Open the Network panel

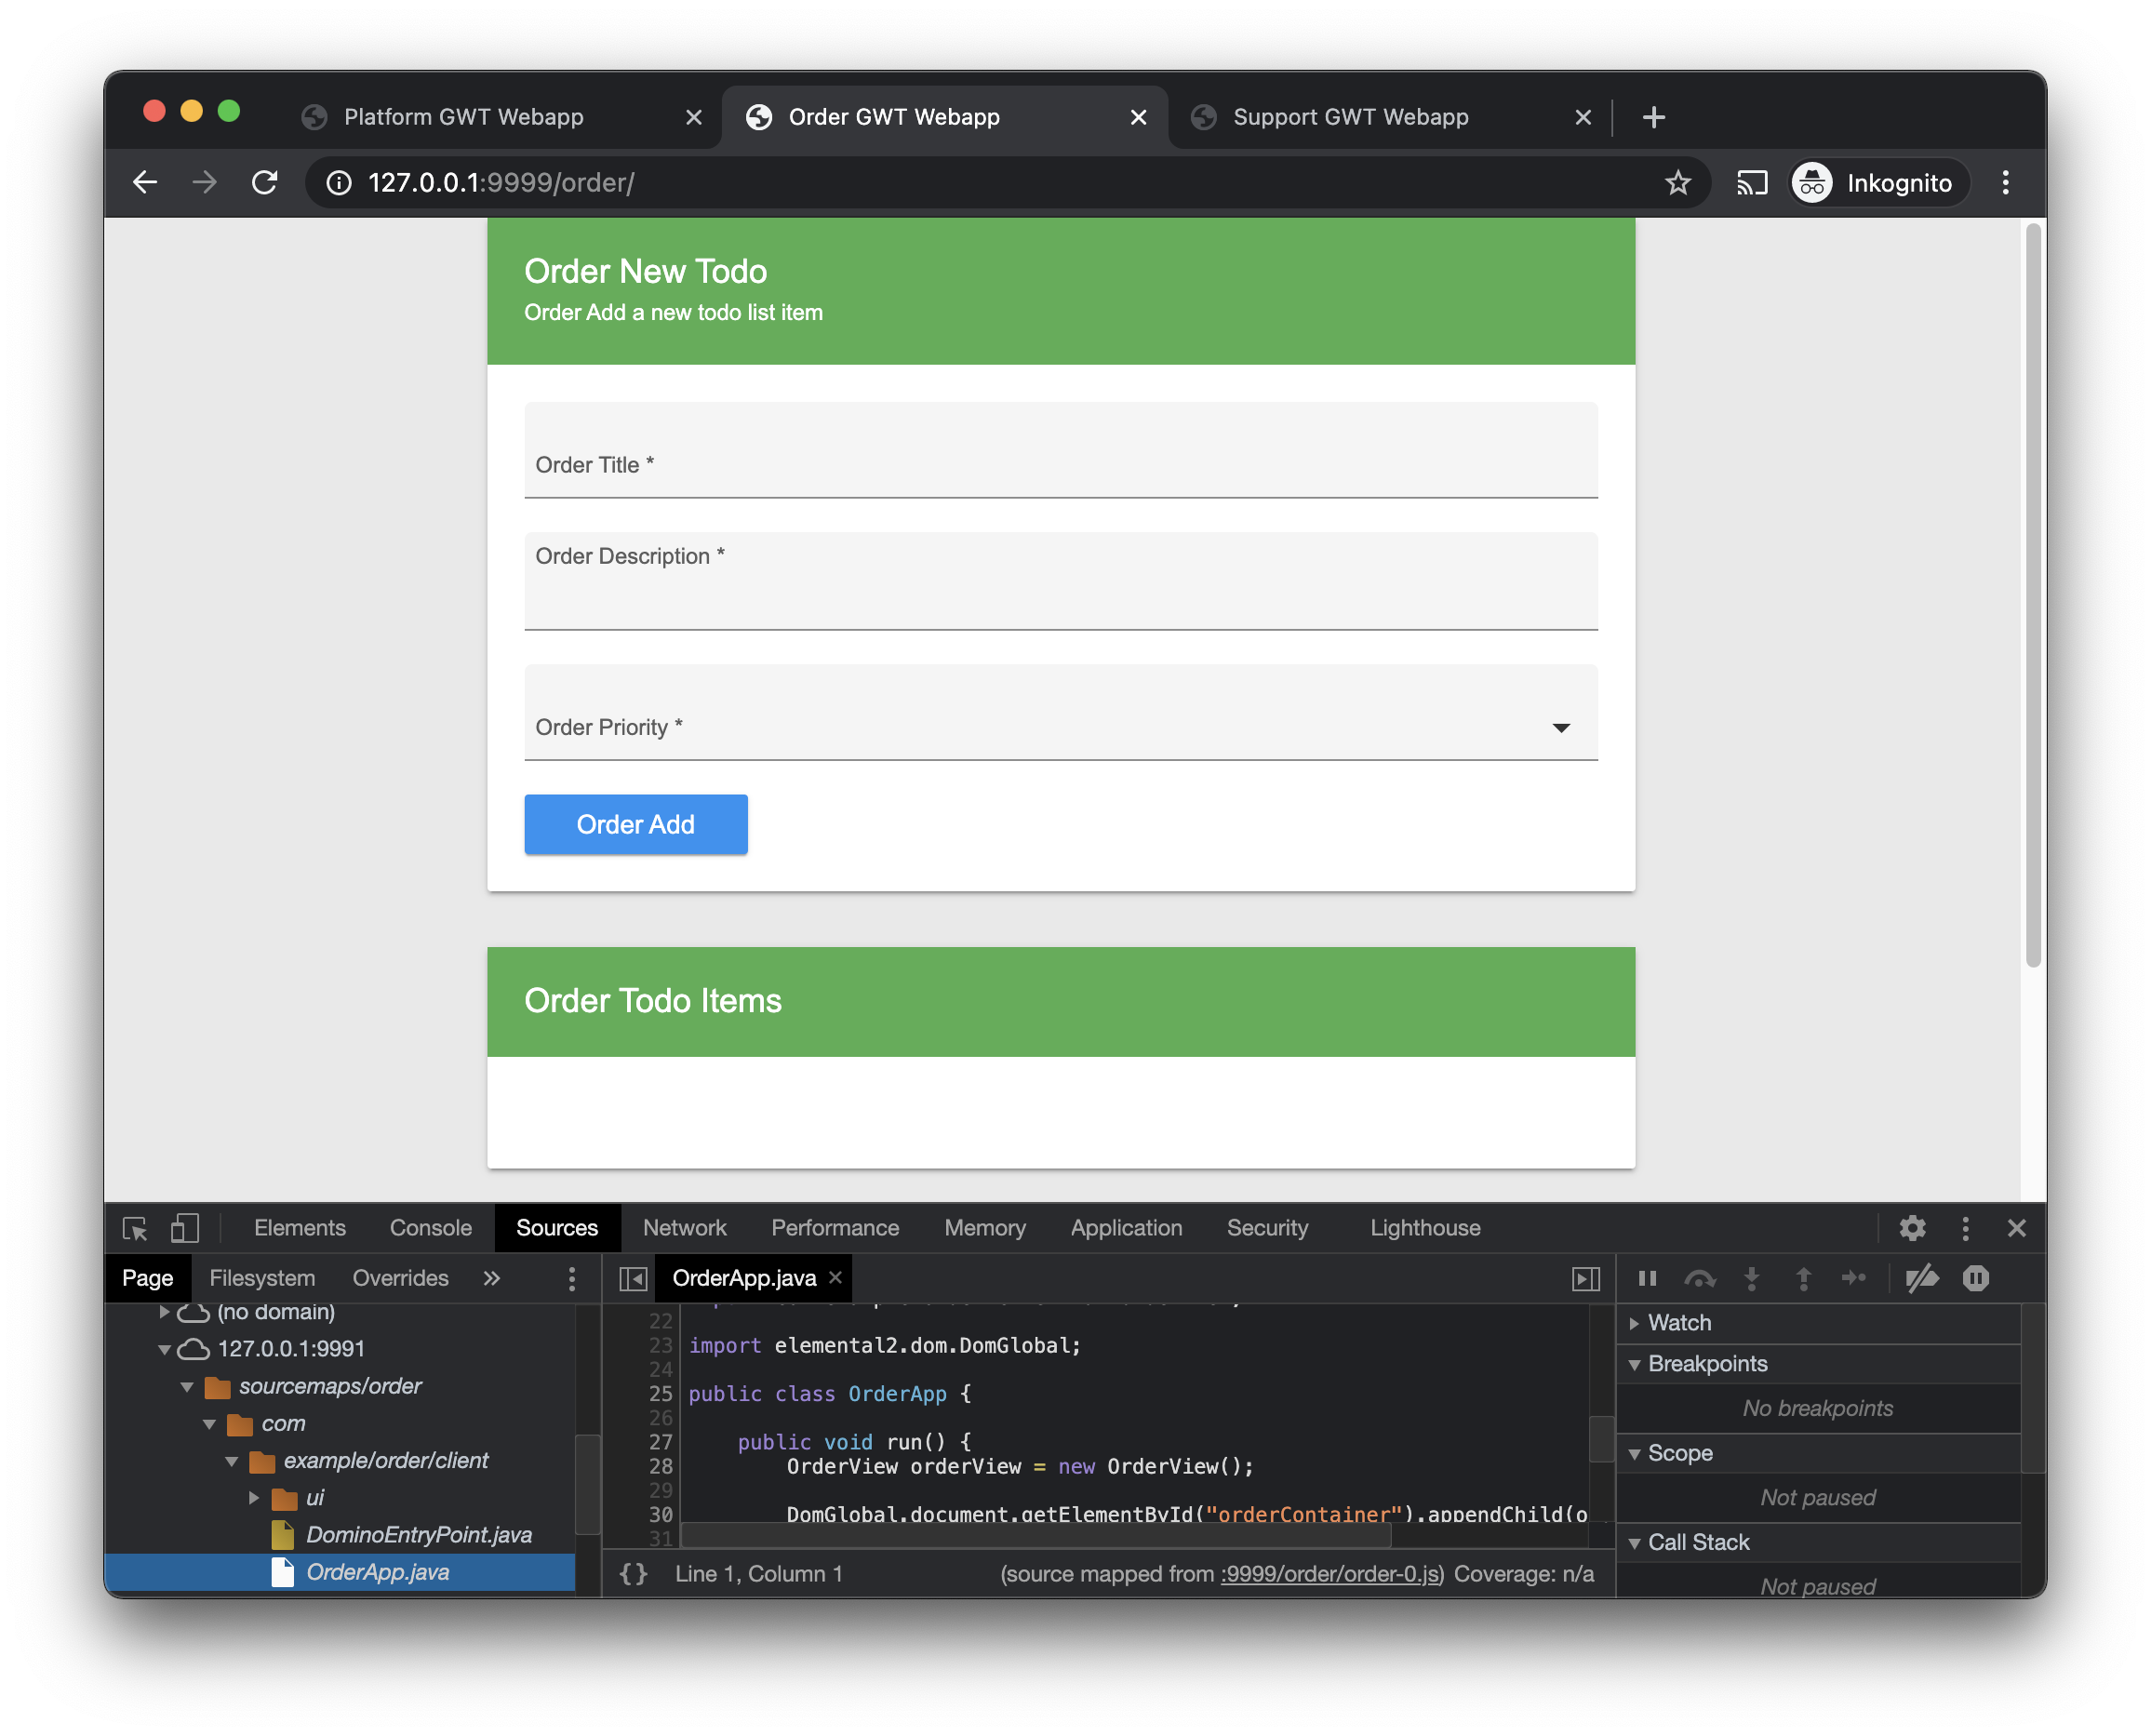[685, 1228]
